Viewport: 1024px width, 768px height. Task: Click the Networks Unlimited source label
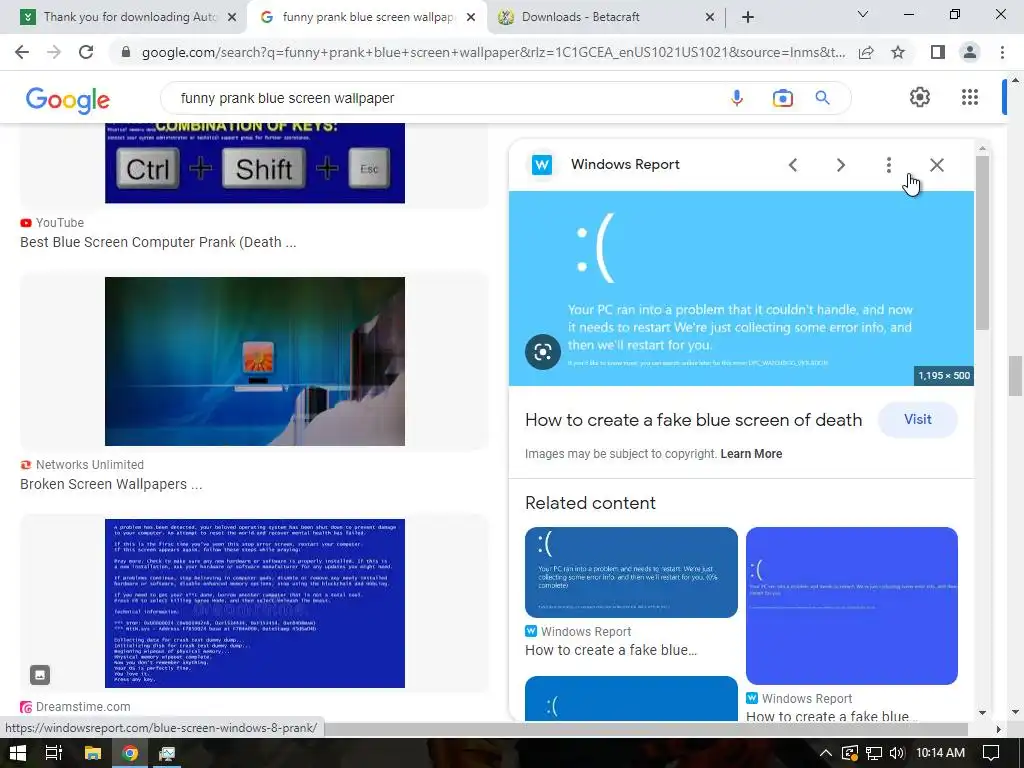tap(89, 464)
